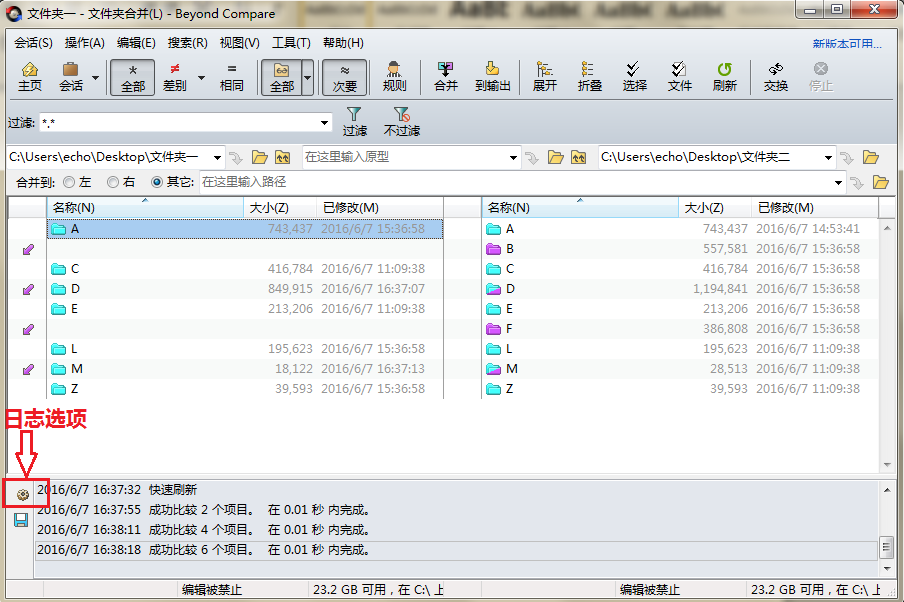Open the 过滤 filter pattern dropdown

point(323,122)
